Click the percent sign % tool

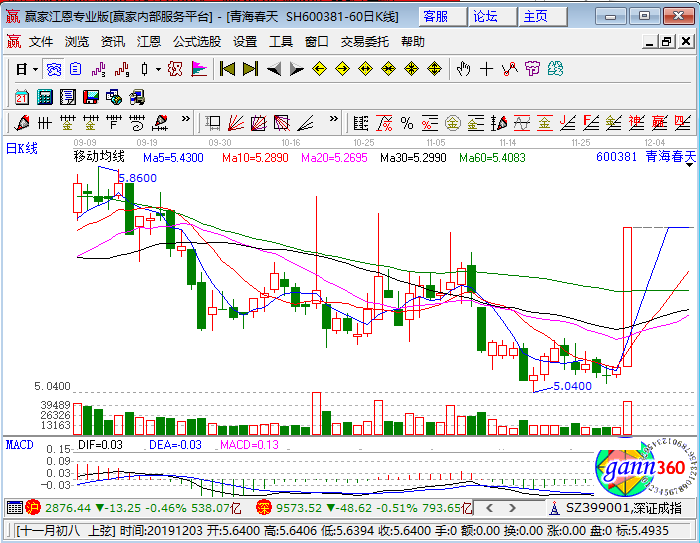(407, 123)
